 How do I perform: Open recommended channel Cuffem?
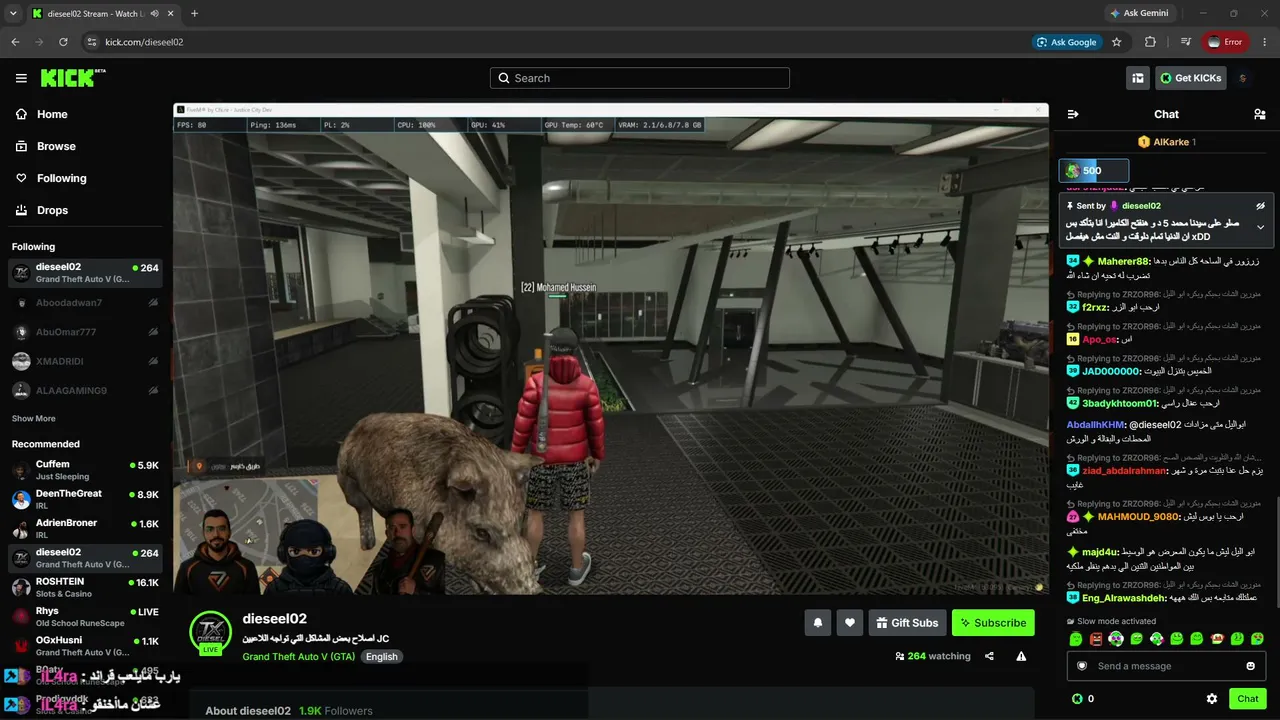click(85, 470)
